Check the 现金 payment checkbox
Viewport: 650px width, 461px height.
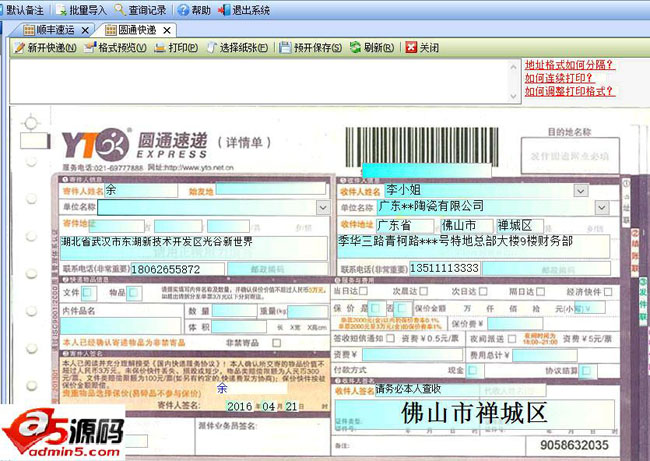(x=473, y=370)
